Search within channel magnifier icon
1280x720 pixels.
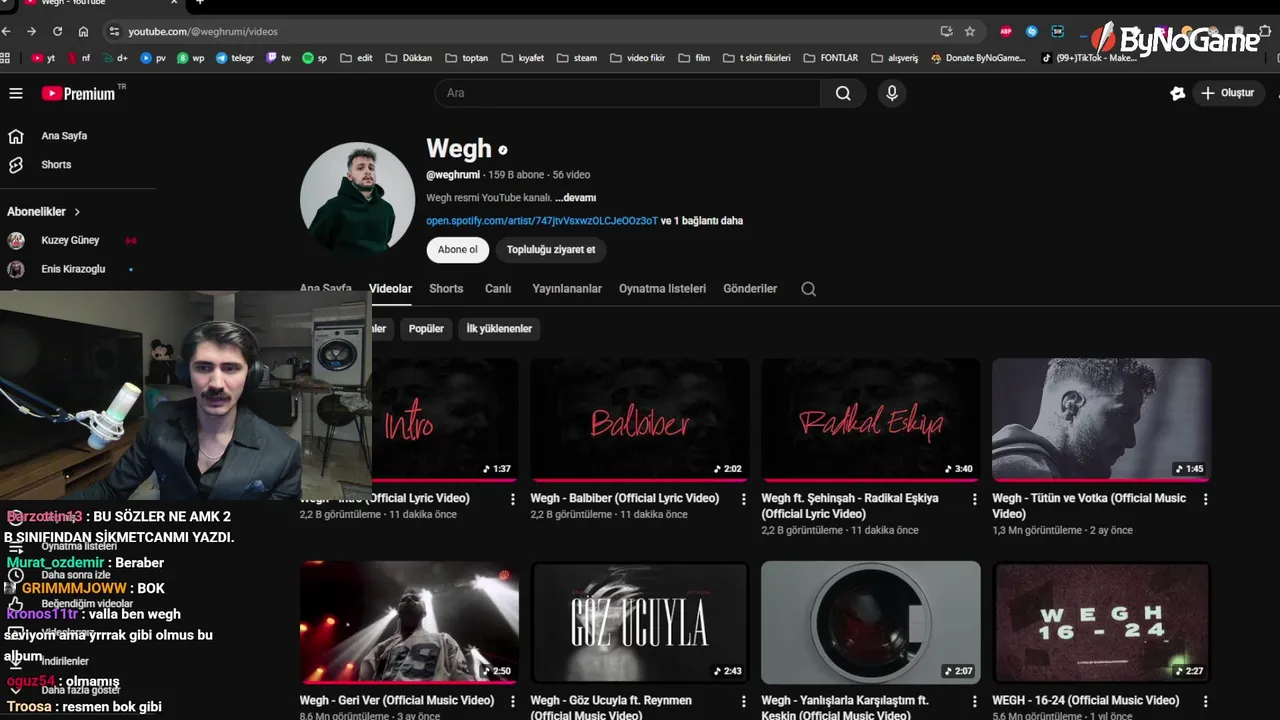pos(809,289)
